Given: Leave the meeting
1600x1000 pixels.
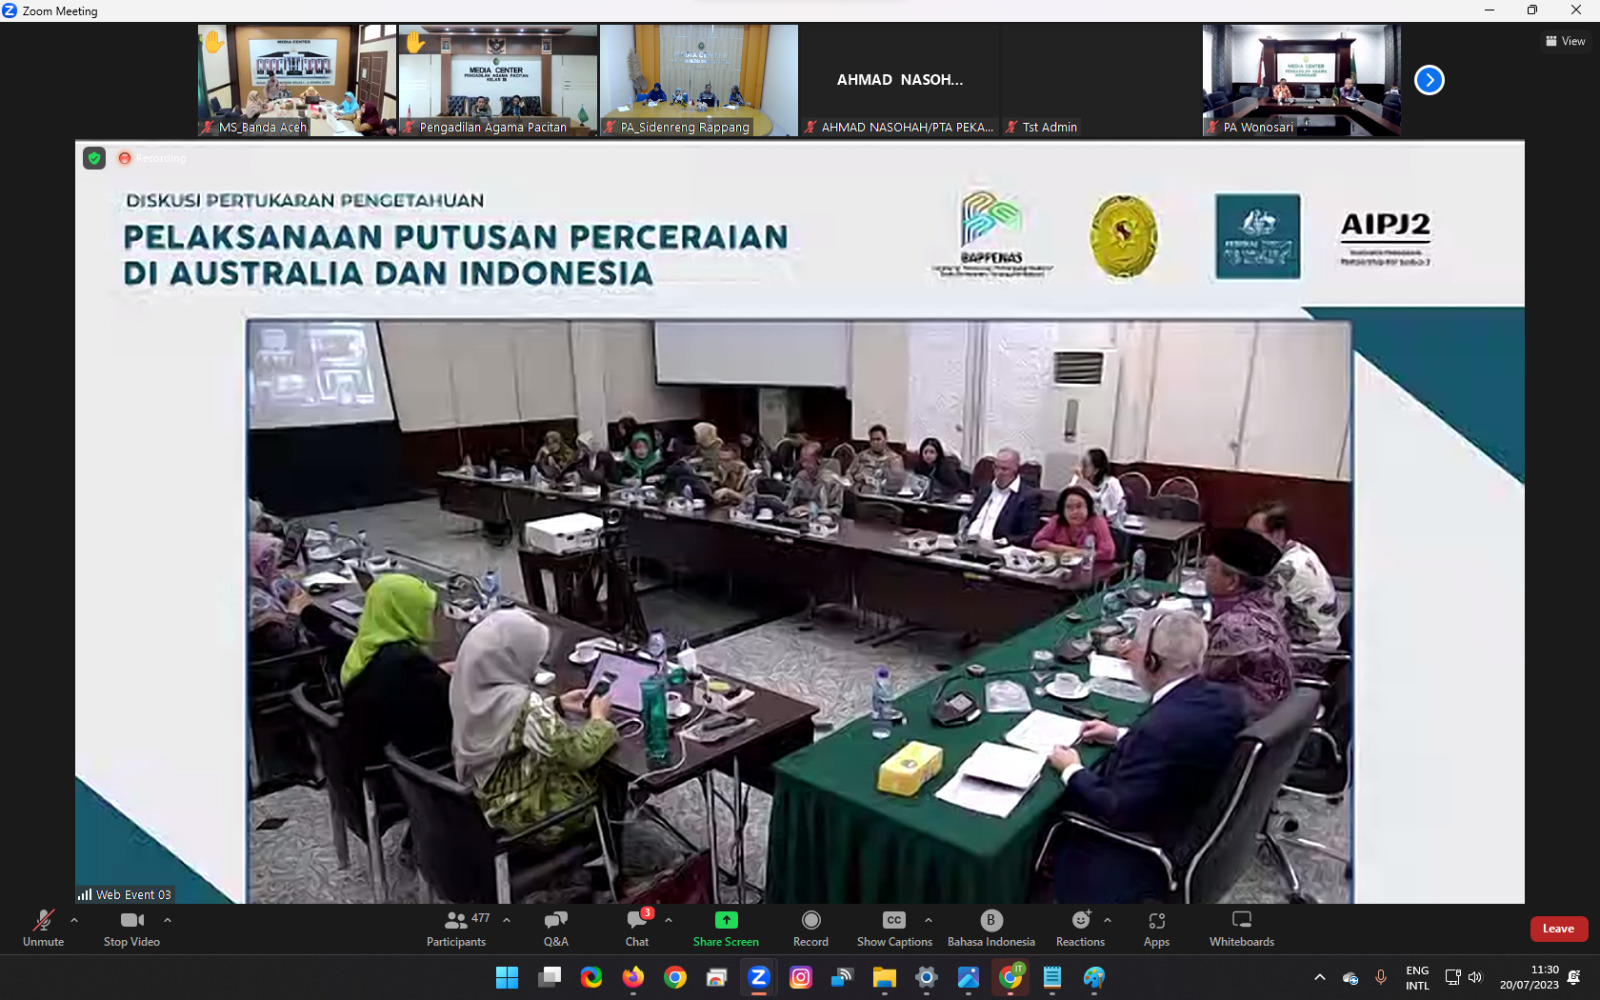Looking at the screenshot, I should (x=1558, y=929).
